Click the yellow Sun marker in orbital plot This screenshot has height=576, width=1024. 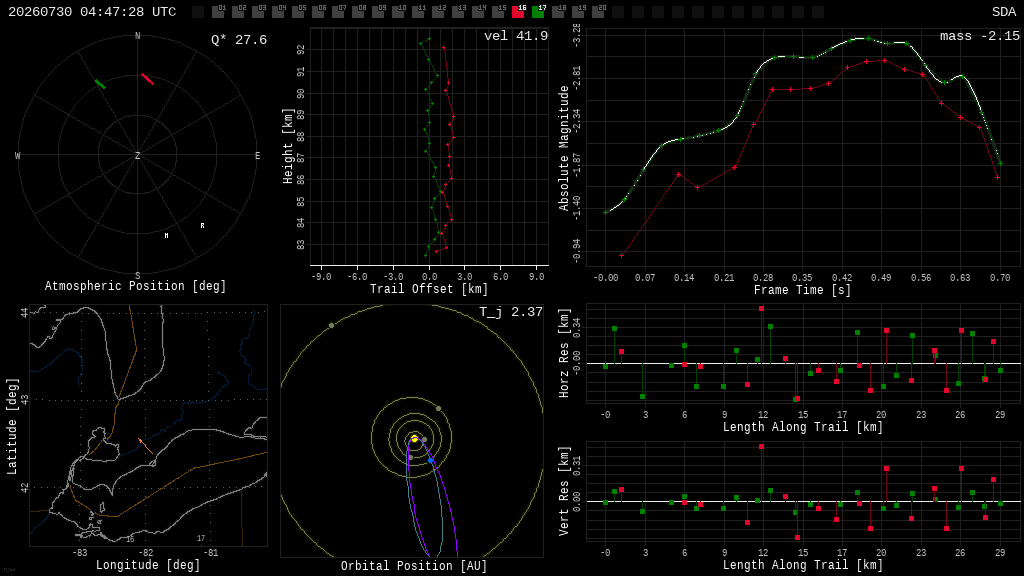(x=415, y=439)
